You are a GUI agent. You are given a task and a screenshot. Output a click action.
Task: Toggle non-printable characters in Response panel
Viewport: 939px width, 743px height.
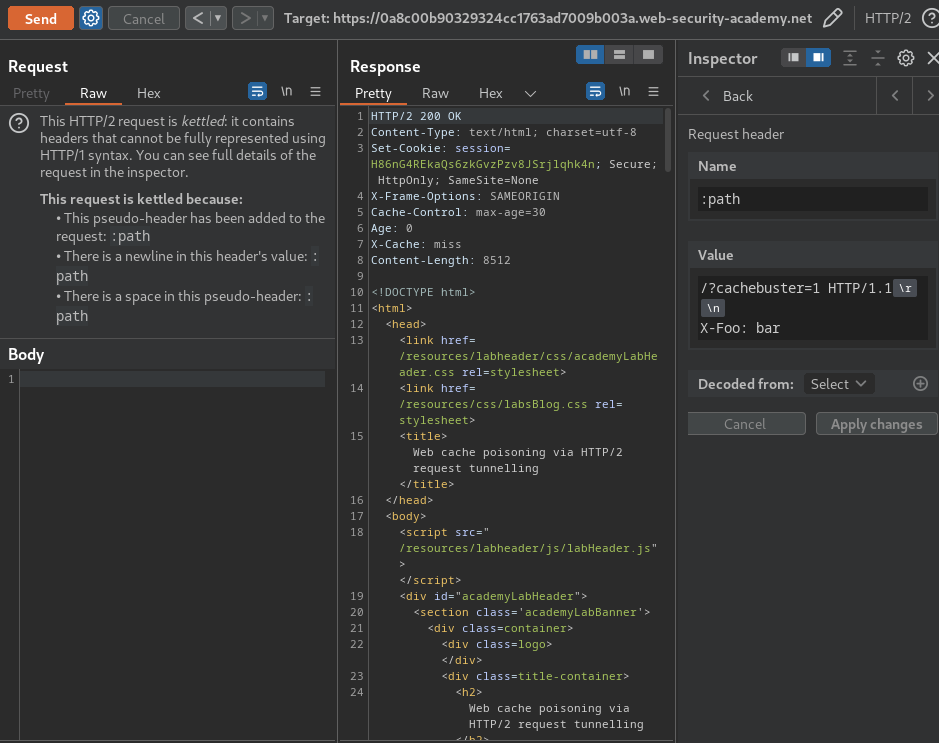coord(625,92)
